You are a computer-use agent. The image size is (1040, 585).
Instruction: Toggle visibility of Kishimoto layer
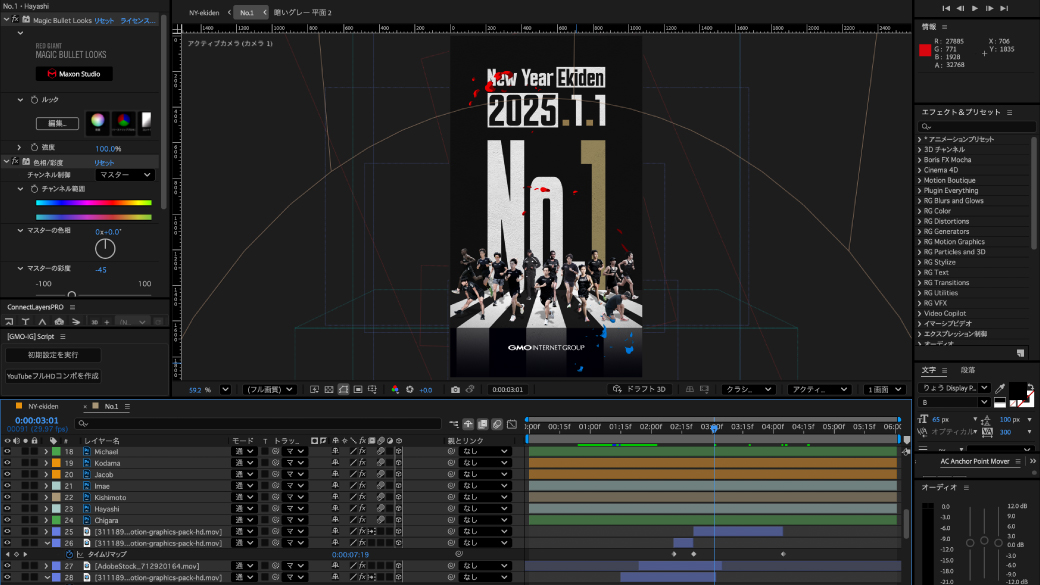pyautogui.click(x=7, y=497)
